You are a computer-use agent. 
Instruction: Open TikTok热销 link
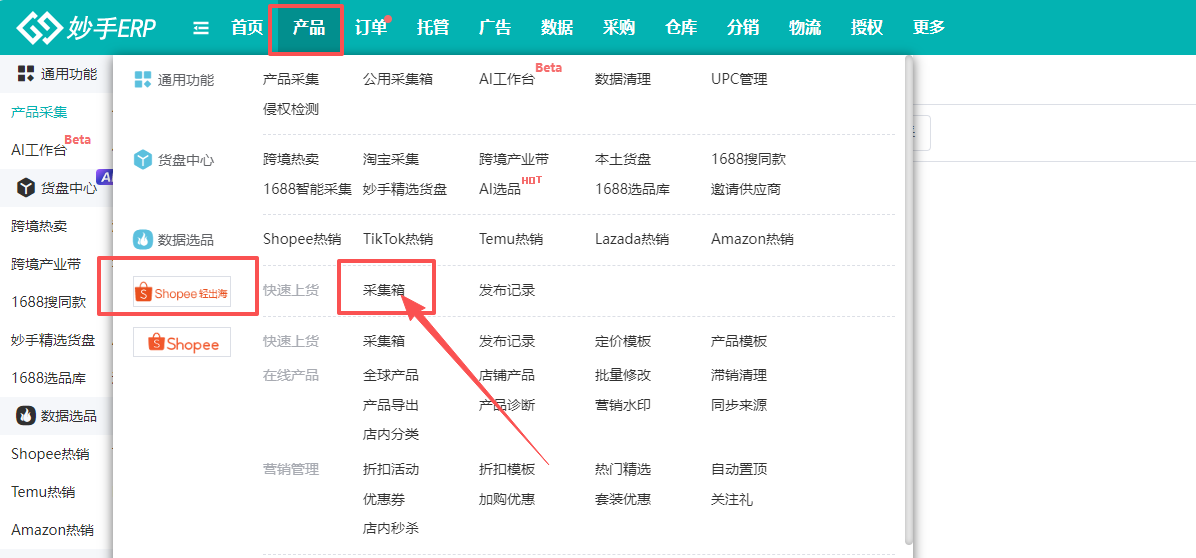[398, 239]
